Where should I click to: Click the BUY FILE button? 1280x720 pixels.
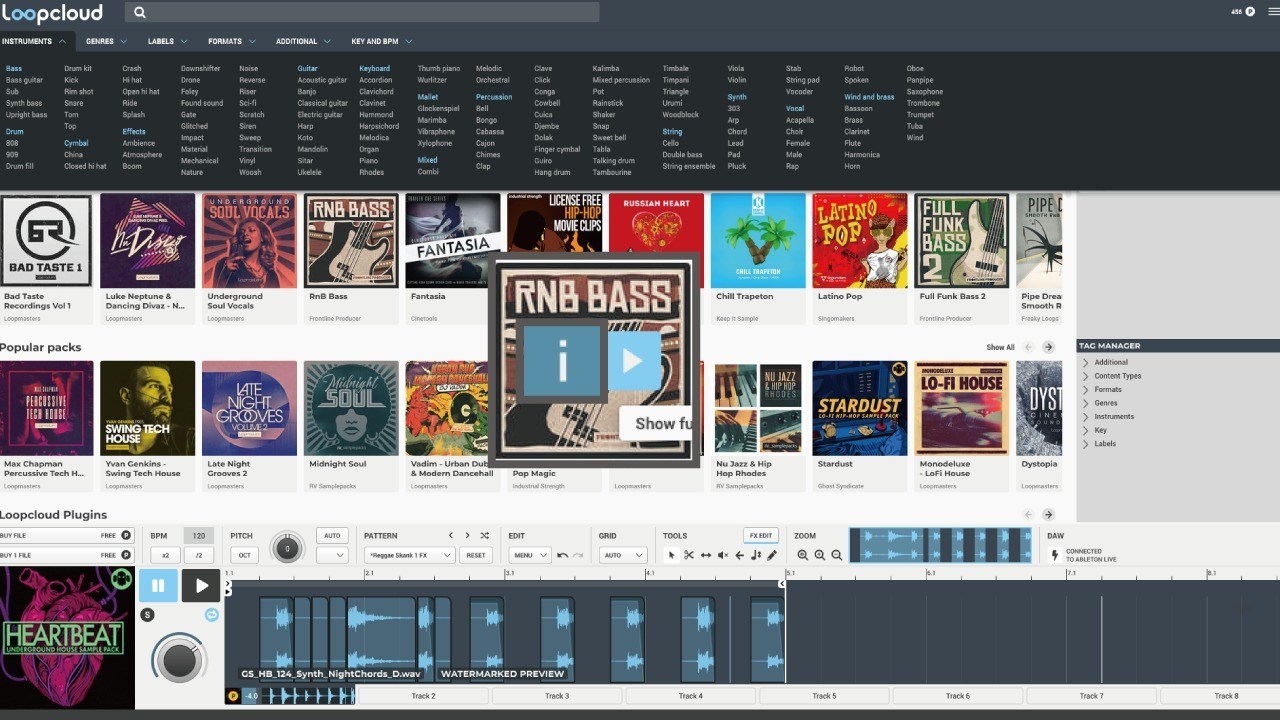66,536
